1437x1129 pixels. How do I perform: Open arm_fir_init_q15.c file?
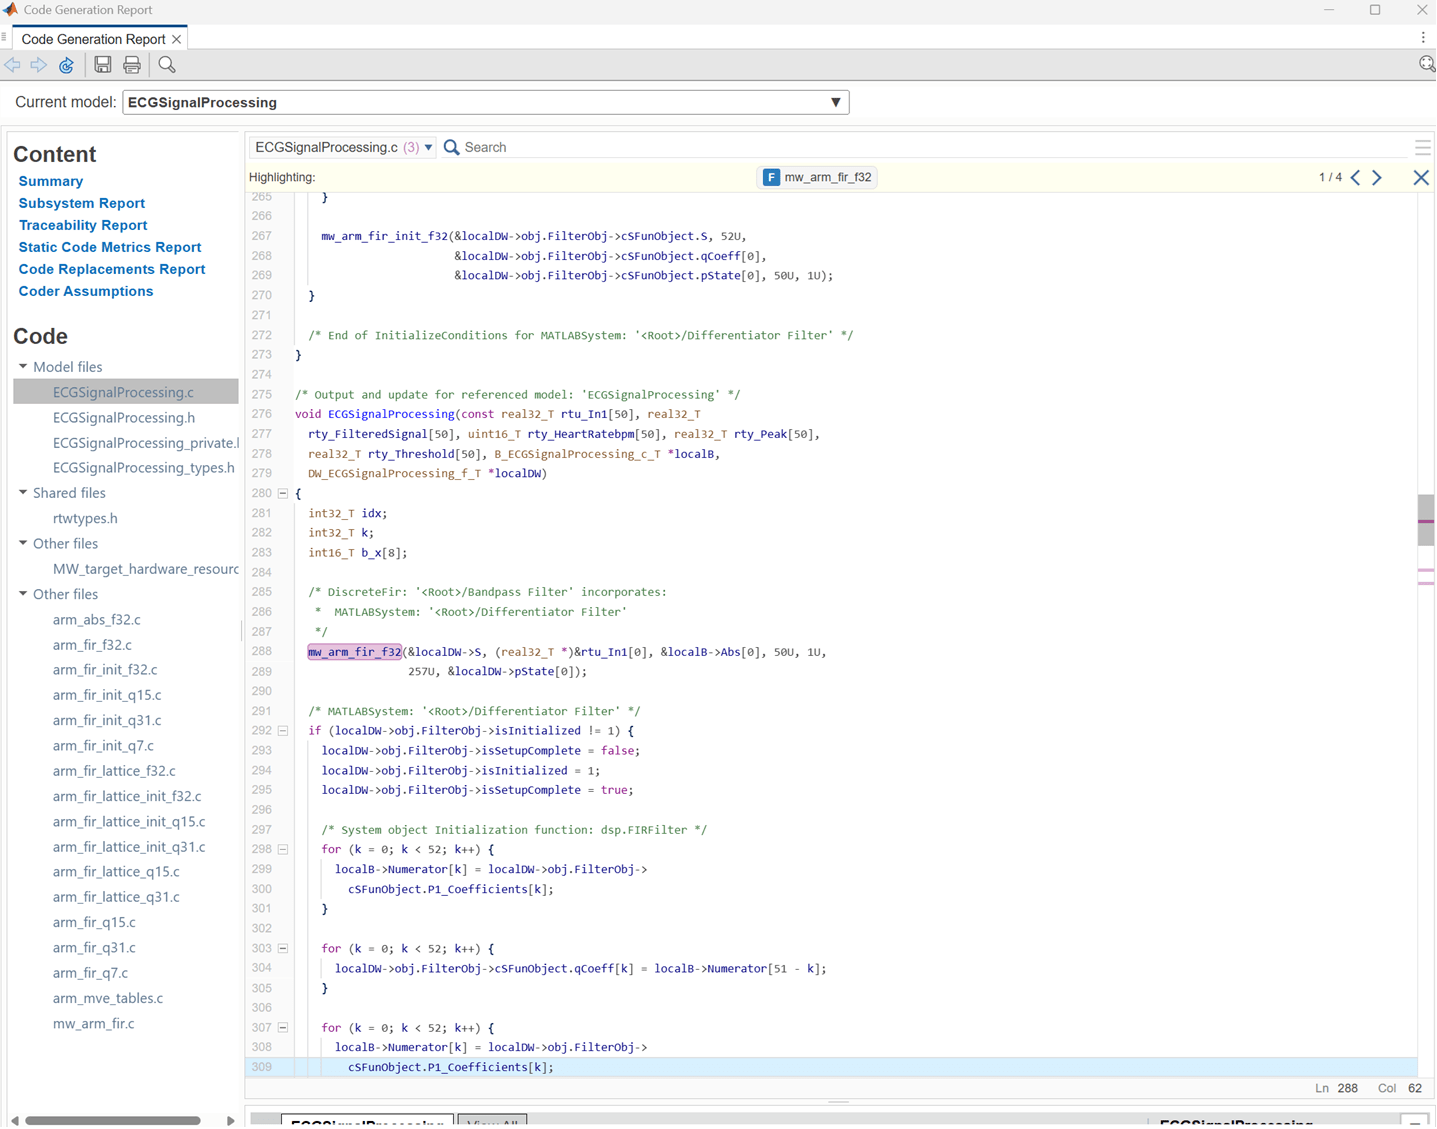click(107, 695)
